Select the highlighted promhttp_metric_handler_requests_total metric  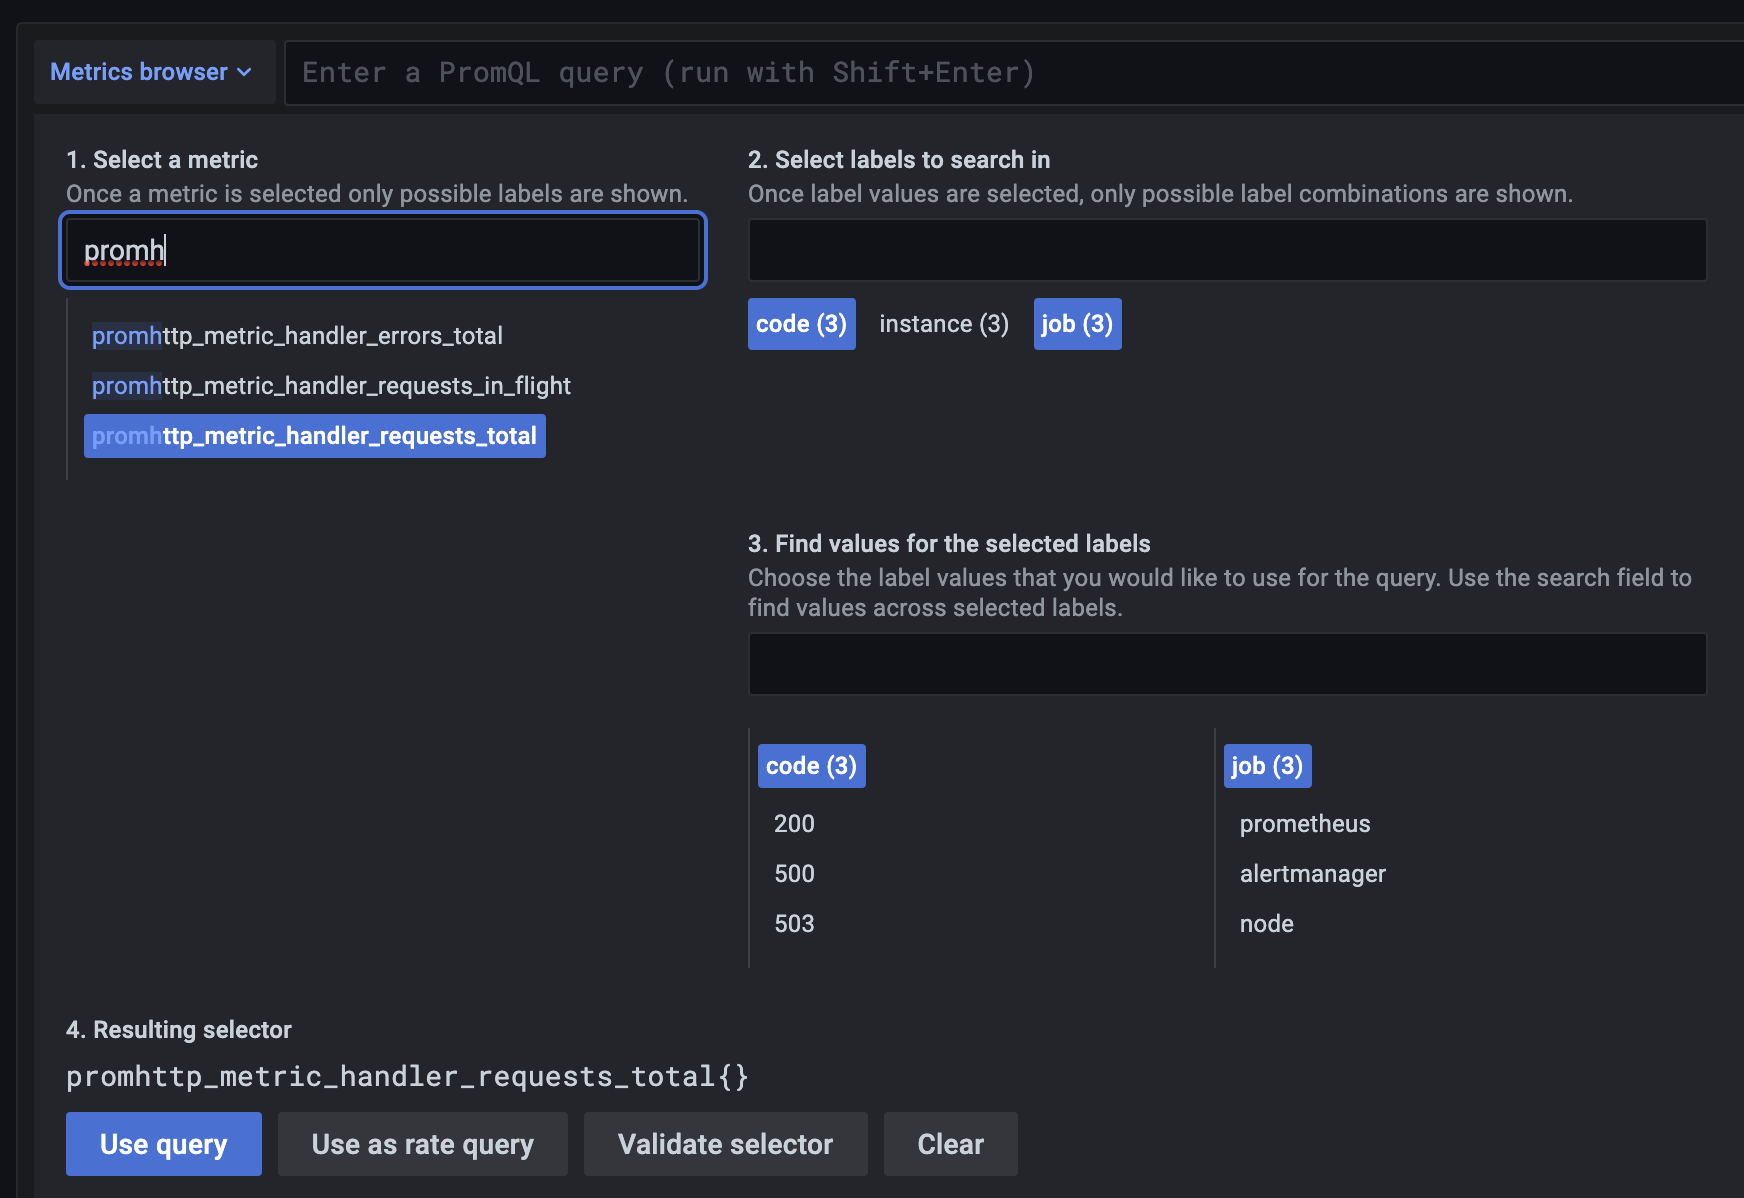pos(314,435)
